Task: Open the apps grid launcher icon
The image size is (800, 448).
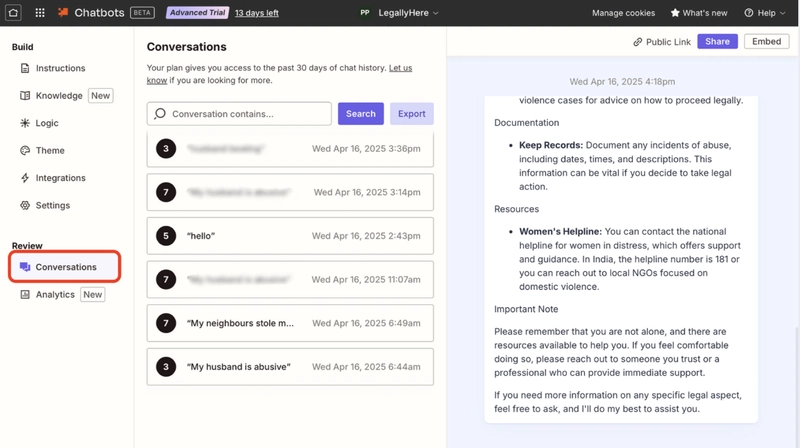Action: click(x=40, y=13)
